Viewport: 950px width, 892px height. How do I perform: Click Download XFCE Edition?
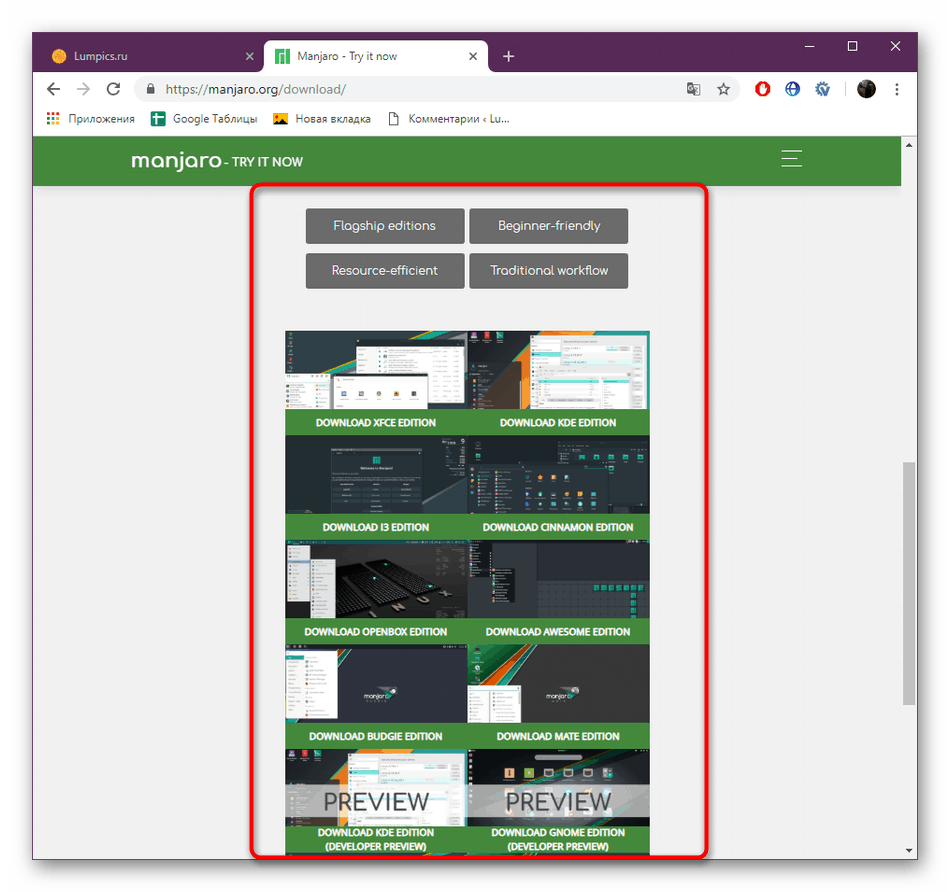376,422
